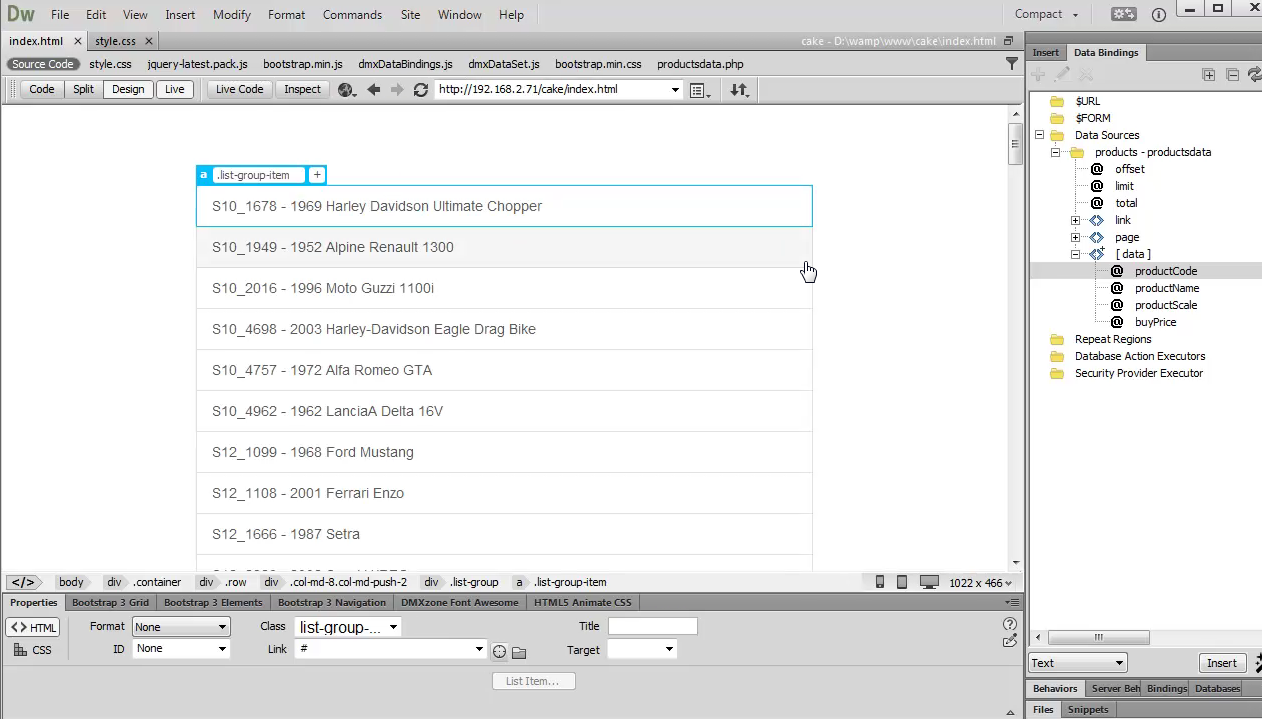
Task: Open related file dmxDataSet.js
Action: click(504, 64)
